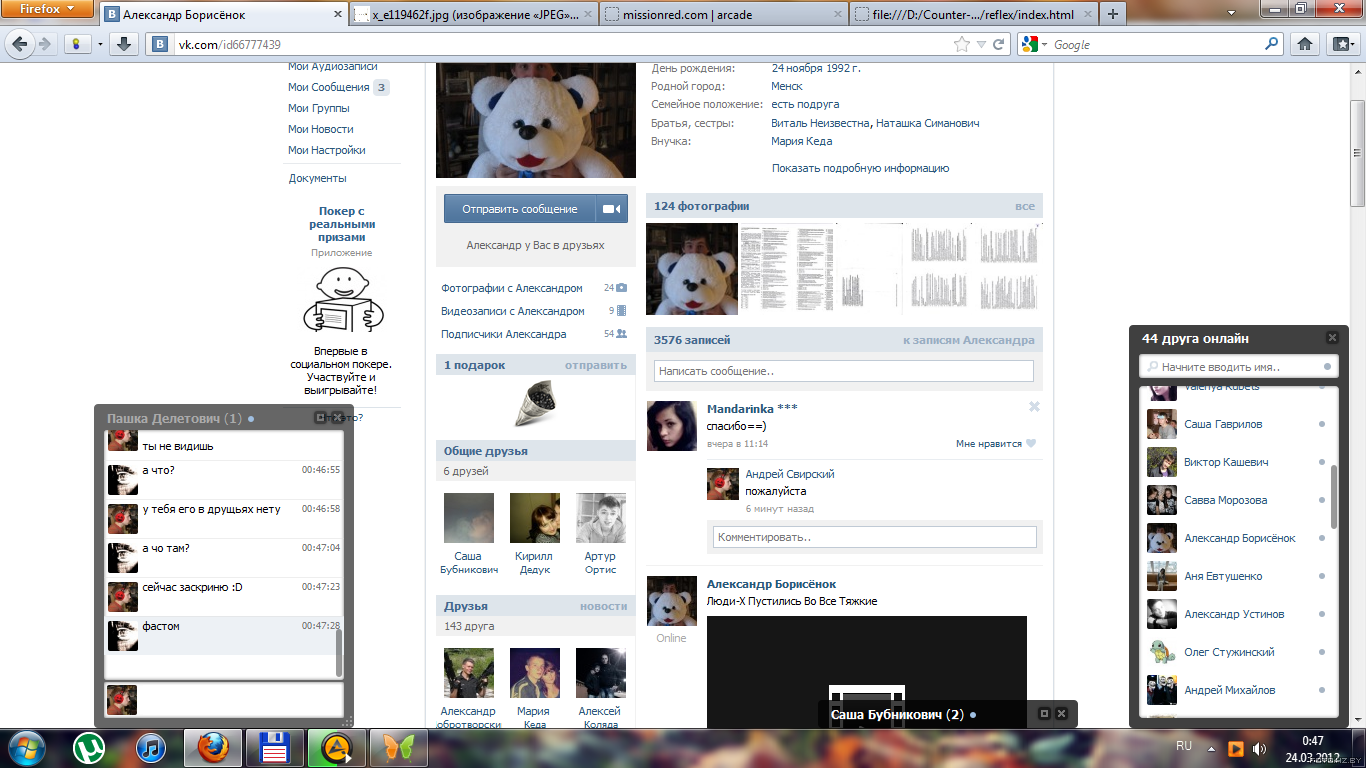
Task: Click the Мне нравится heart icon
Action: [x=1031, y=443]
